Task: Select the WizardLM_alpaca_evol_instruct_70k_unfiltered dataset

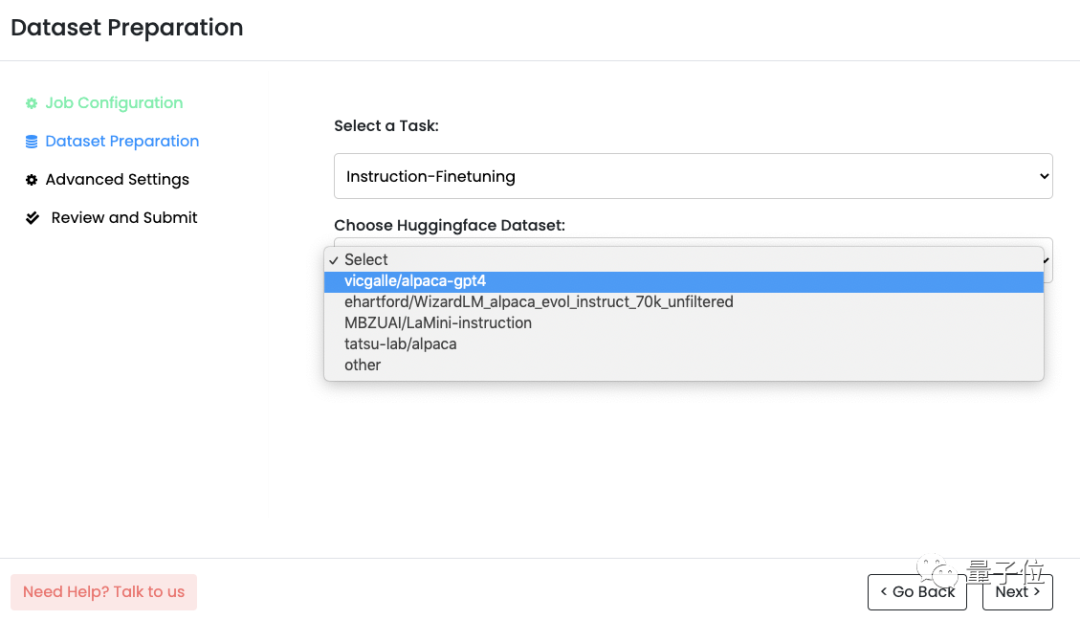Action: [x=538, y=302]
